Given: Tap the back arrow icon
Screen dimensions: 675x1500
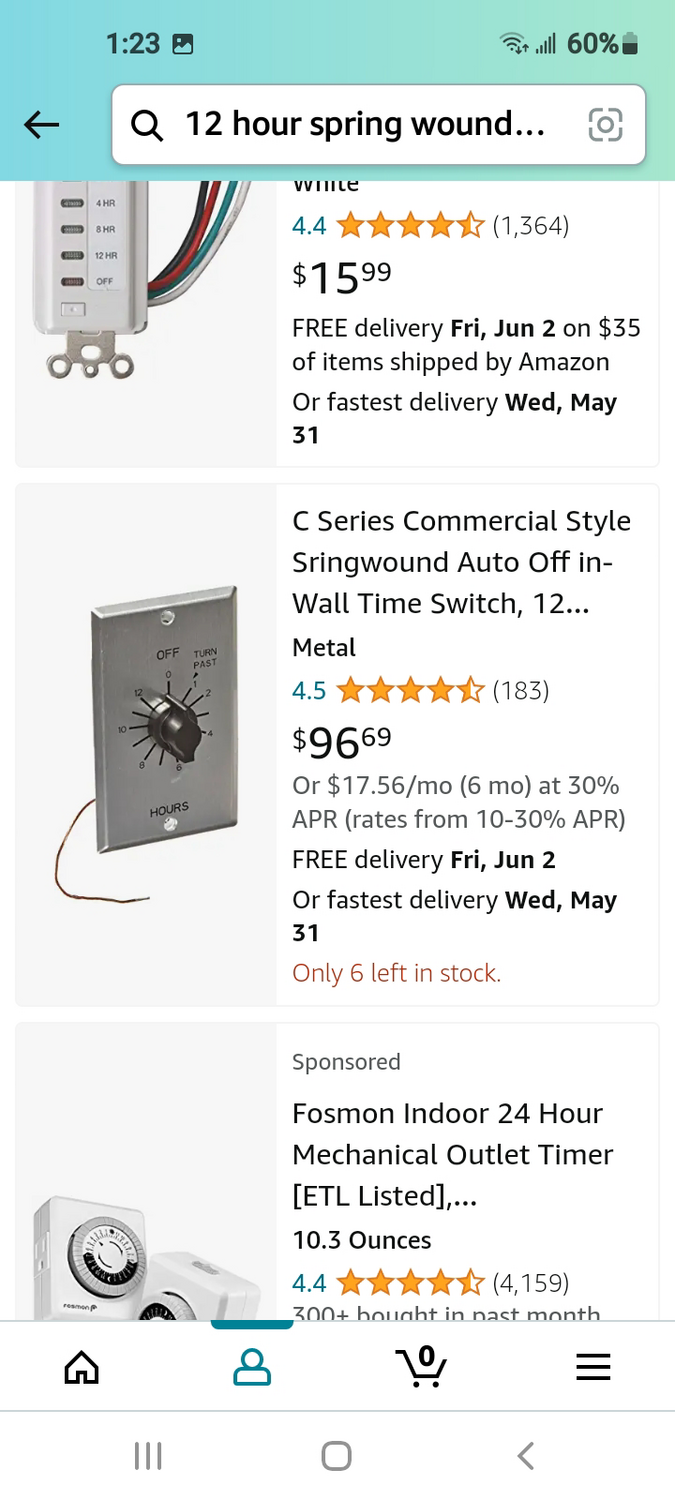Looking at the screenshot, I should [42, 125].
